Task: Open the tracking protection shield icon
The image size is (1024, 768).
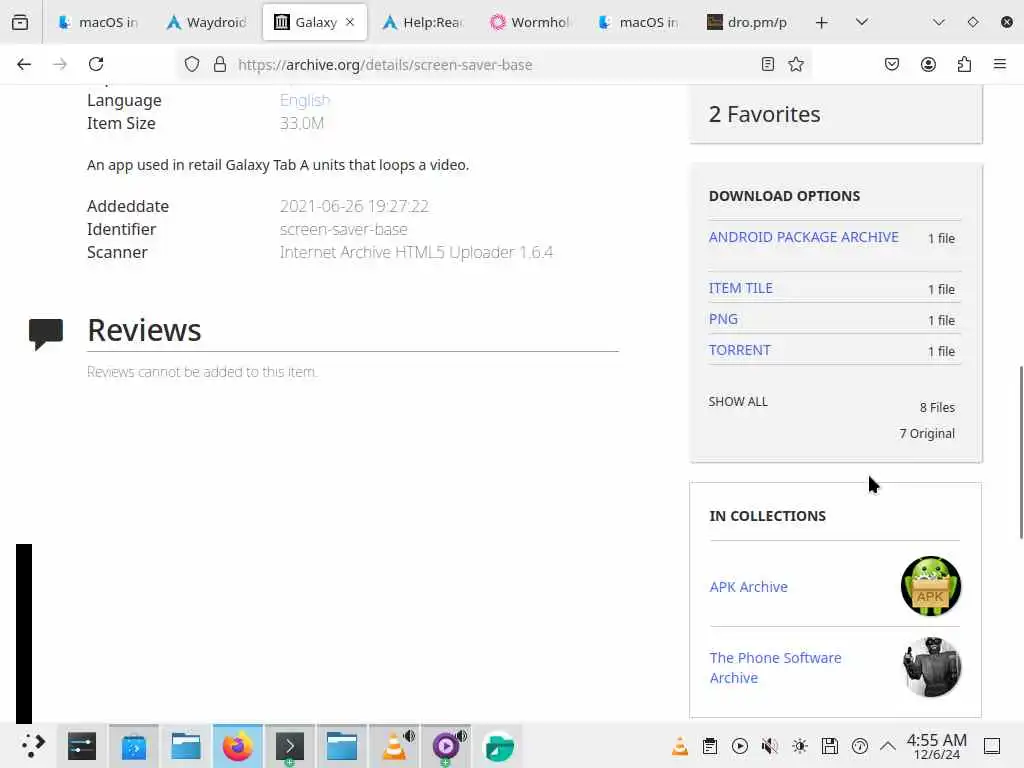Action: pyautogui.click(x=191, y=64)
